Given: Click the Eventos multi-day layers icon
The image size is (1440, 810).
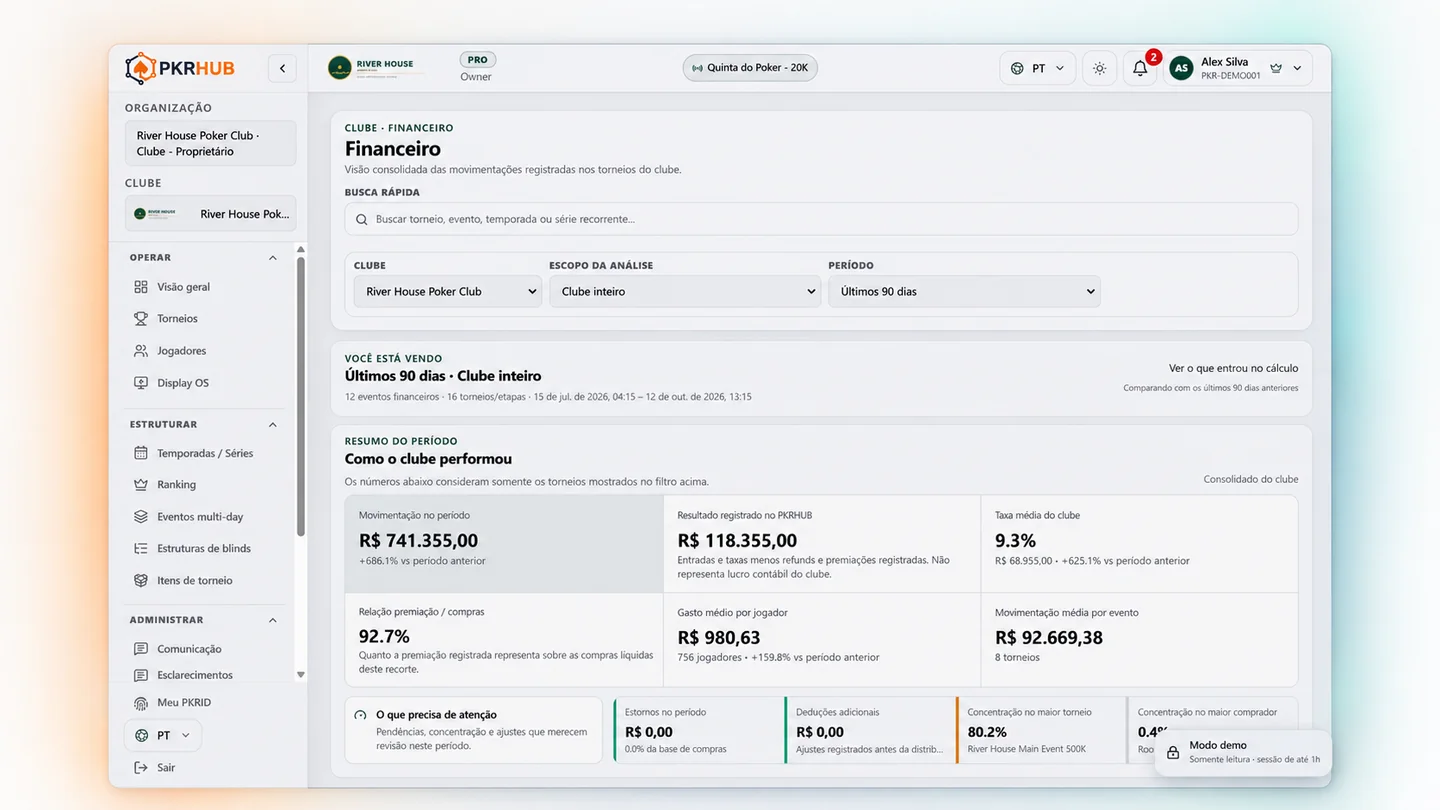Looking at the screenshot, I should pos(141,517).
